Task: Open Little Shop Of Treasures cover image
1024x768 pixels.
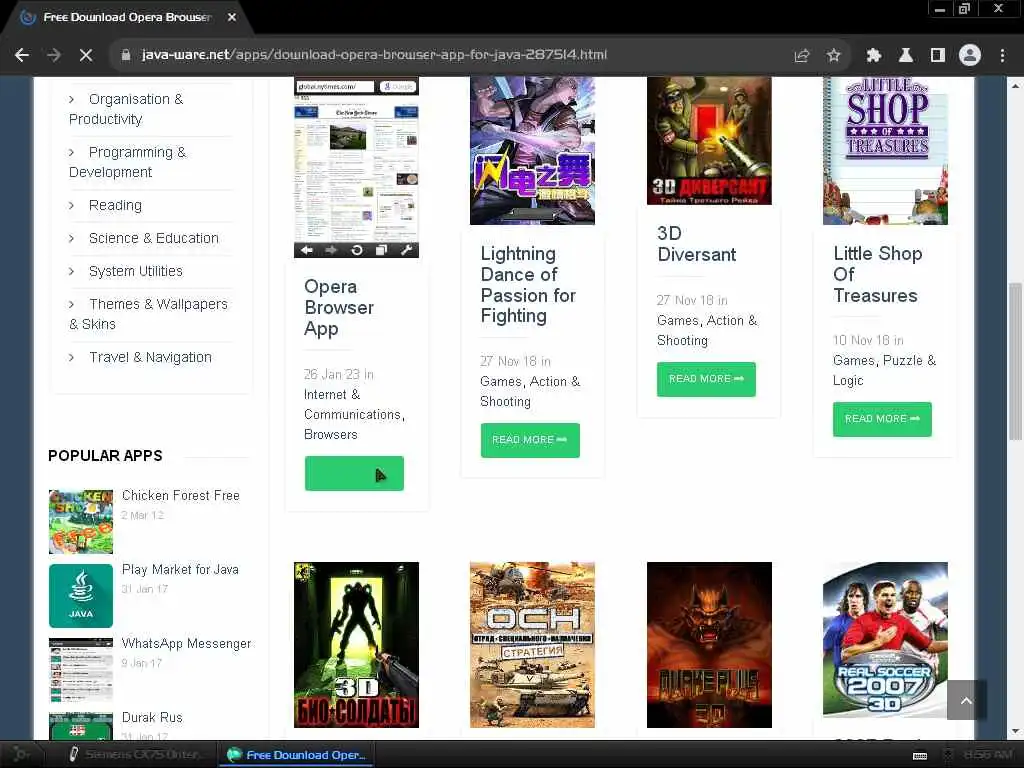Action: coord(886,151)
